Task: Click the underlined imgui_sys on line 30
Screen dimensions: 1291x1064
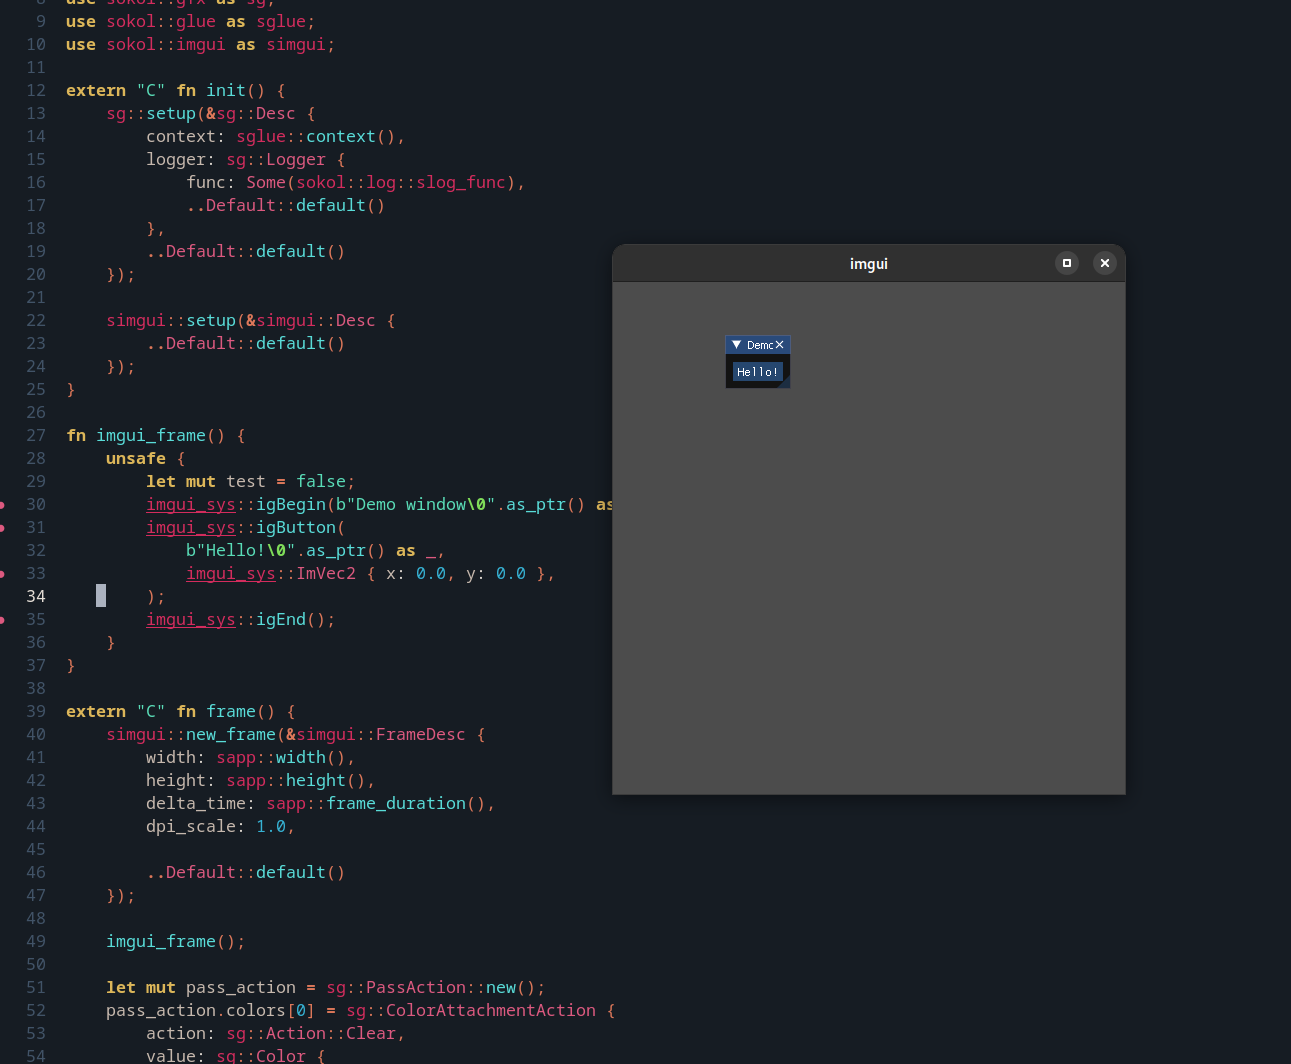Action: (190, 504)
